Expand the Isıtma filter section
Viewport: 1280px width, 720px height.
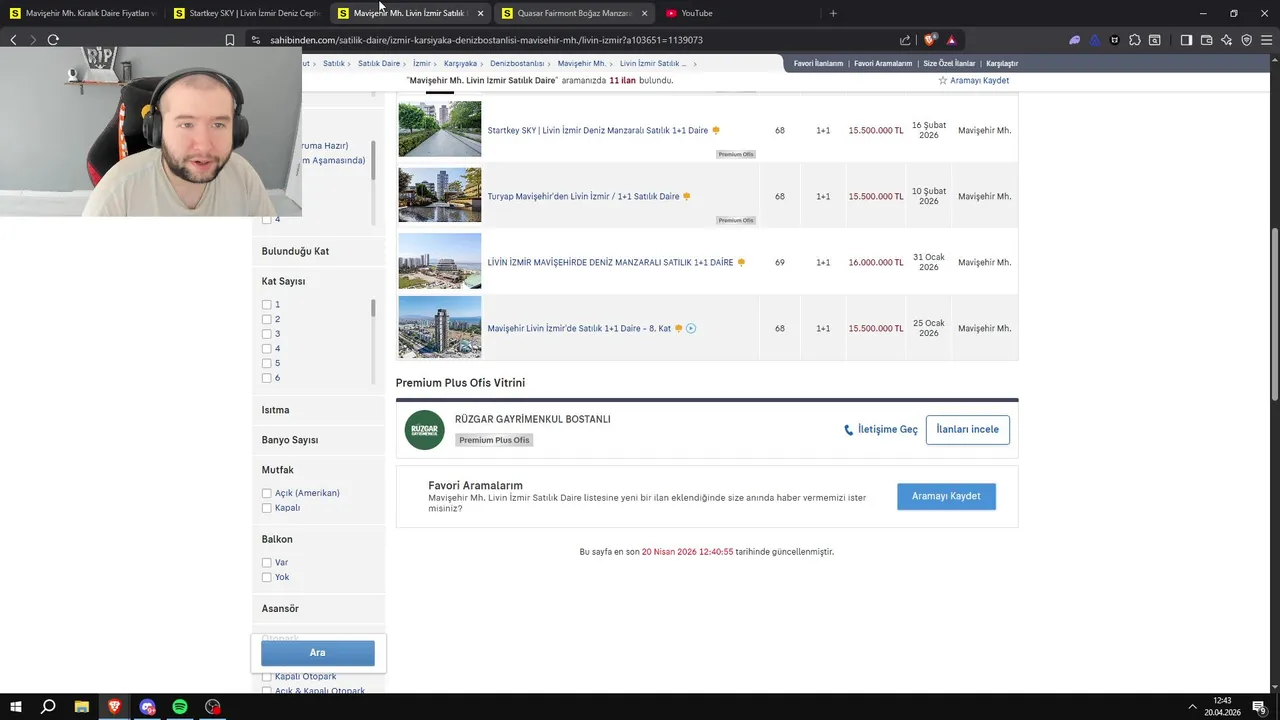[318, 410]
